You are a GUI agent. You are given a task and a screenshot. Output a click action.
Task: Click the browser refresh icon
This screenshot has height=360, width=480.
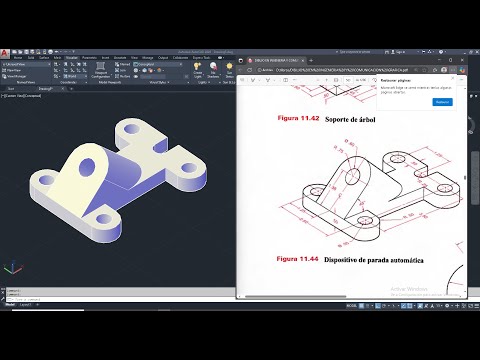[x=250, y=70]
